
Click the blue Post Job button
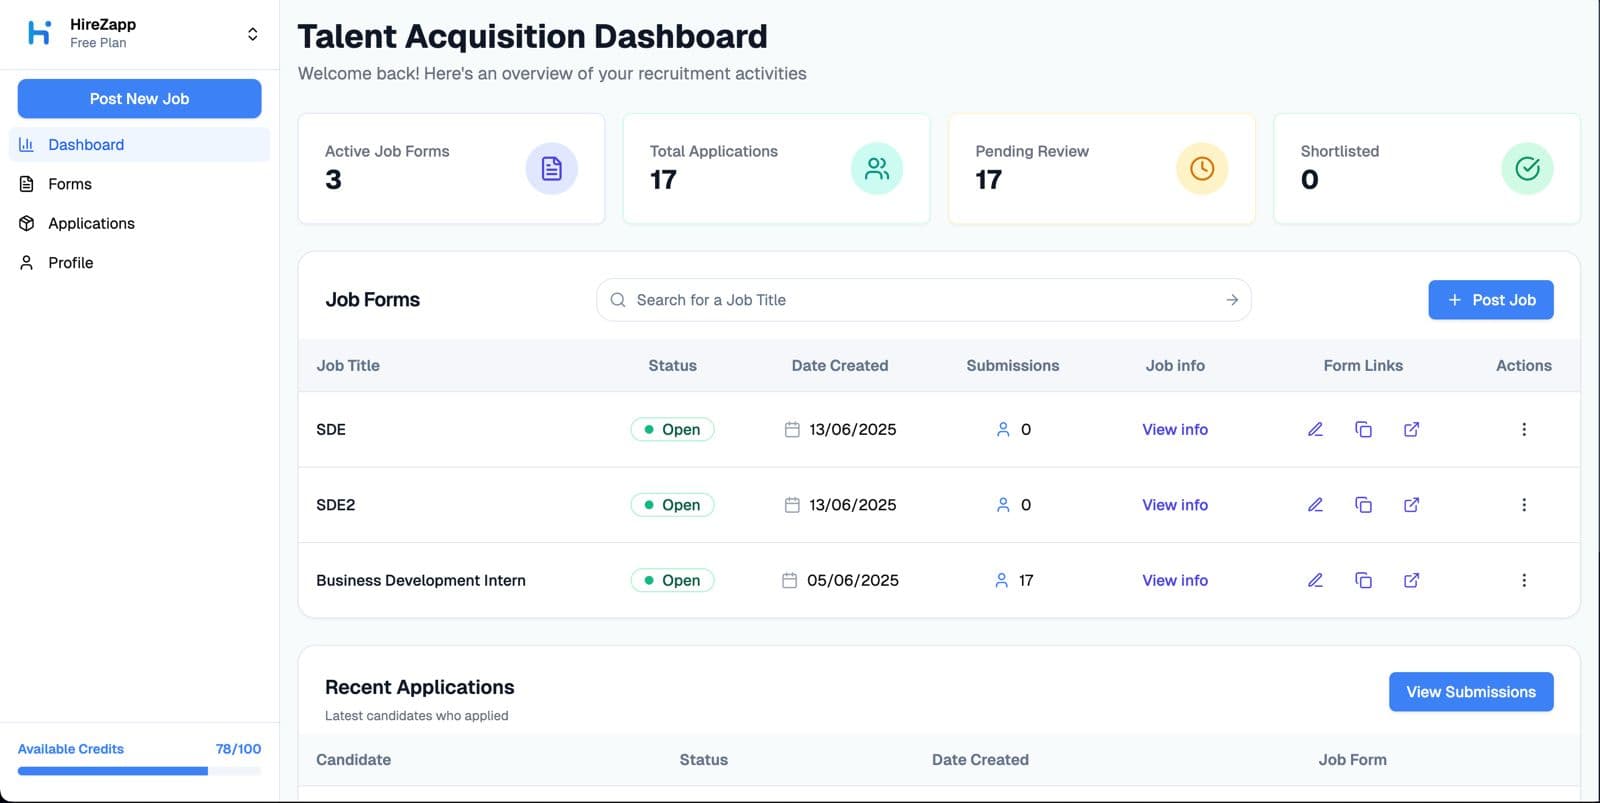point(1490,300)
